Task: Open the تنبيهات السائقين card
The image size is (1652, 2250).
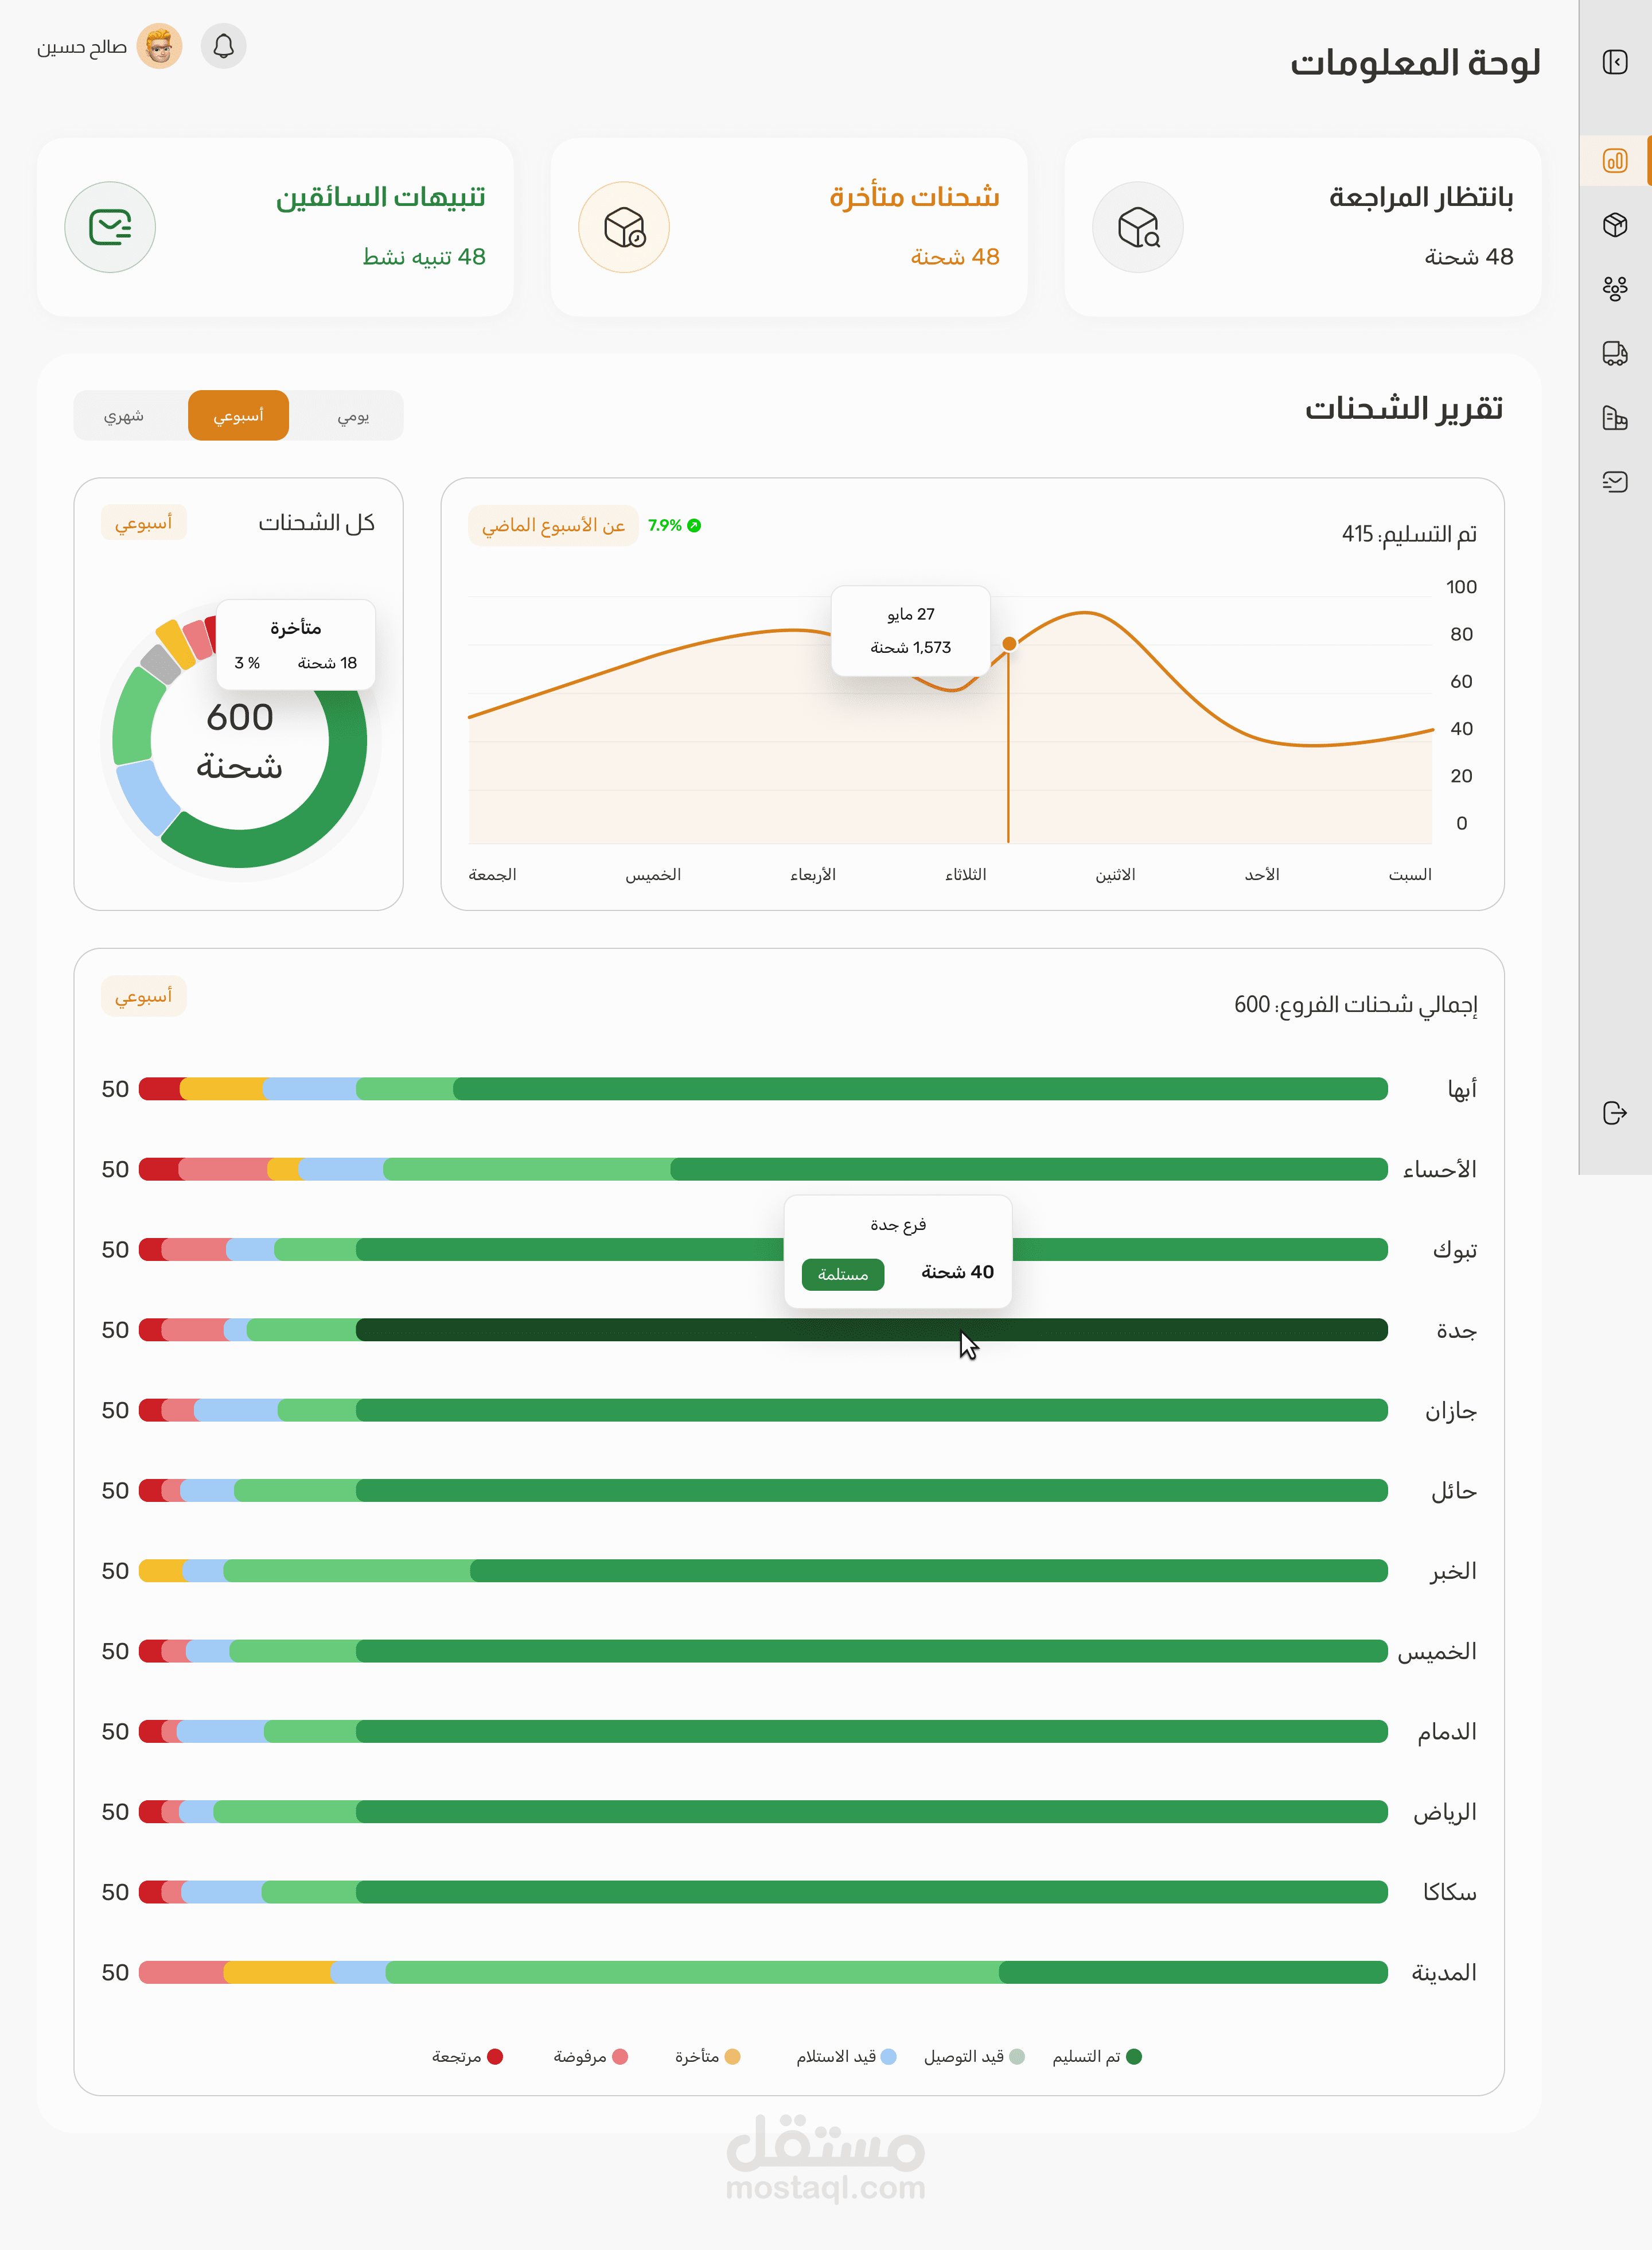Action: point(275,228)
